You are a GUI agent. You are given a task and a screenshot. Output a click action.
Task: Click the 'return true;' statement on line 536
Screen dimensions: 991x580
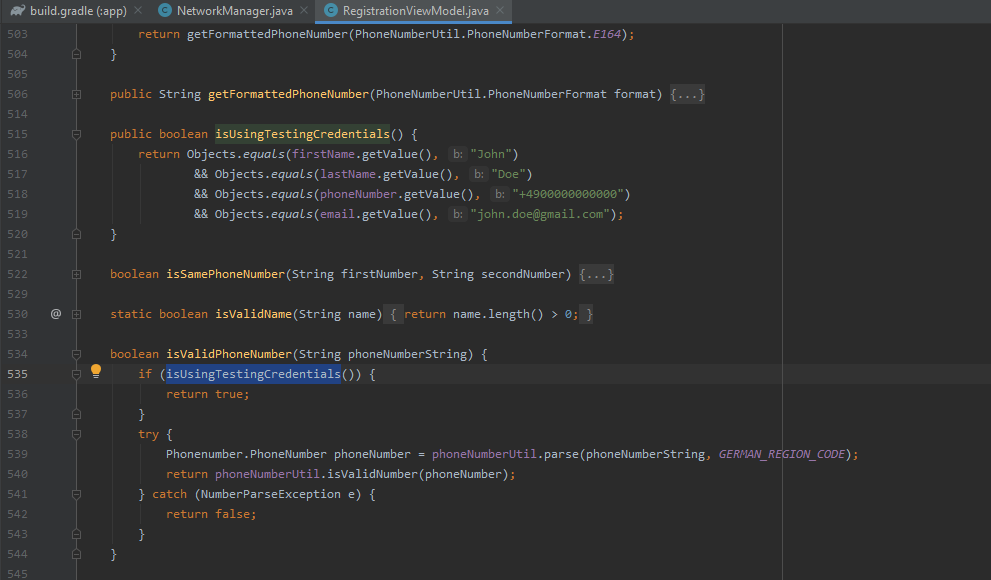pyautogui.click(x=208, y=394)
